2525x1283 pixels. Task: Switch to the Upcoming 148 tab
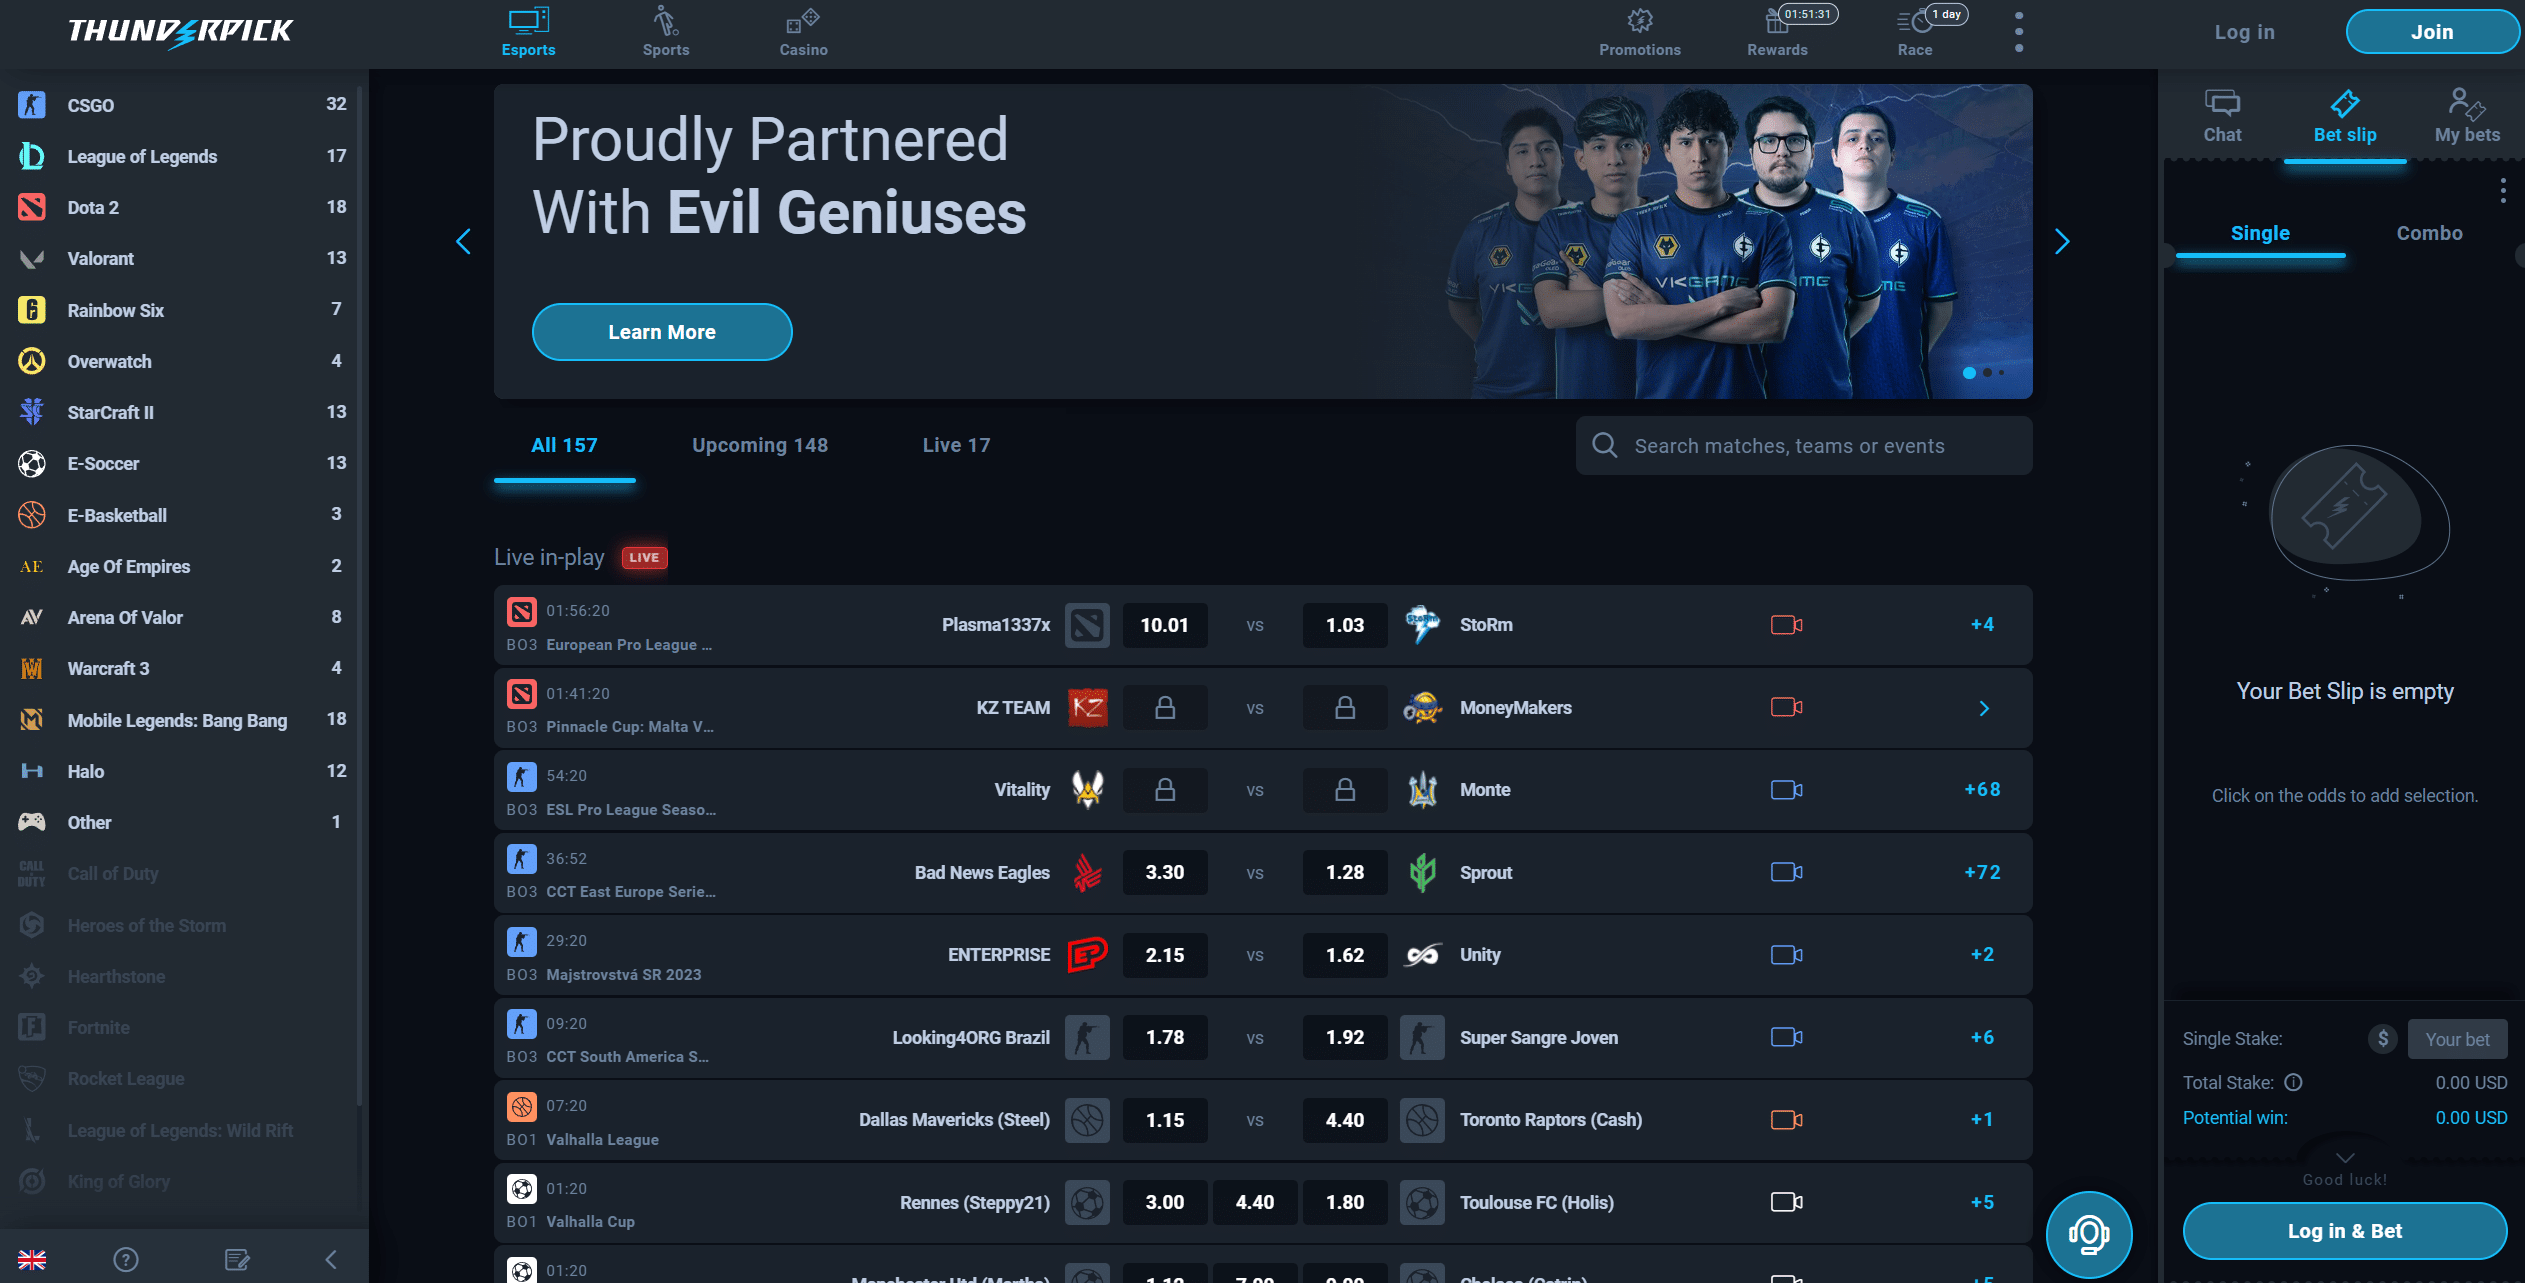coord(760,446)
